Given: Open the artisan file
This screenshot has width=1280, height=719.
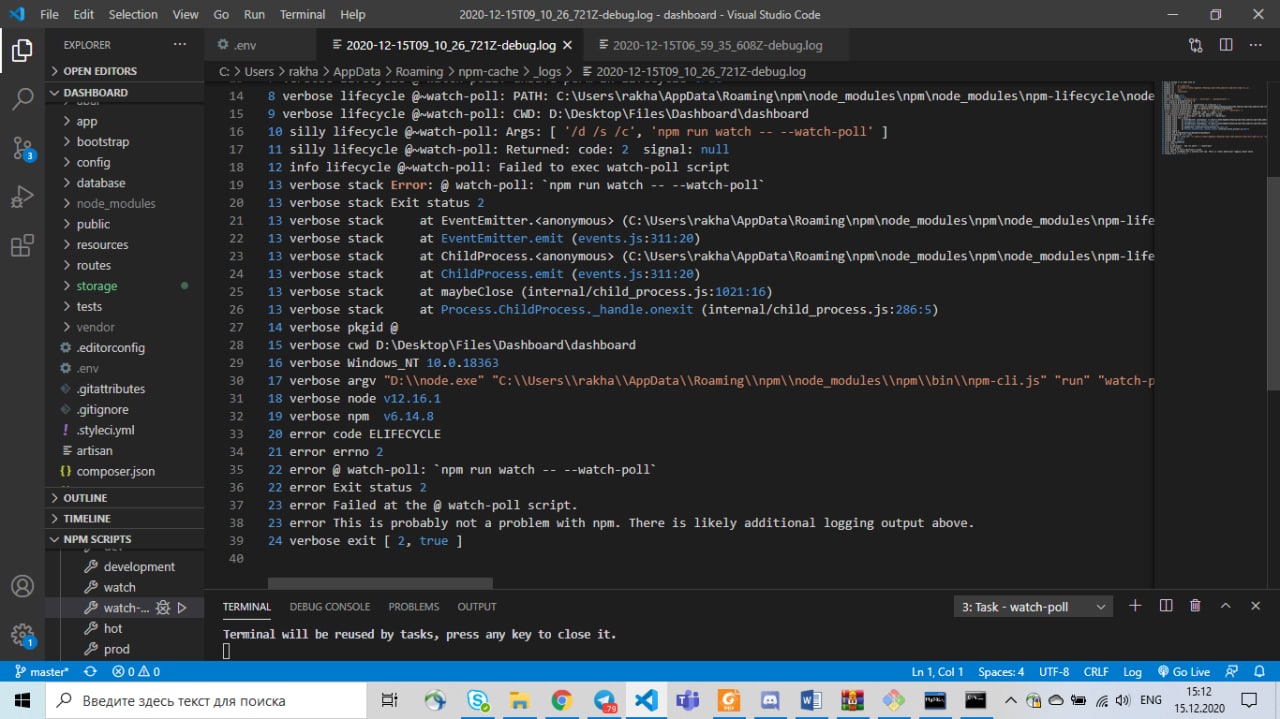Looking at the screenshot, I should pos(125,451).
